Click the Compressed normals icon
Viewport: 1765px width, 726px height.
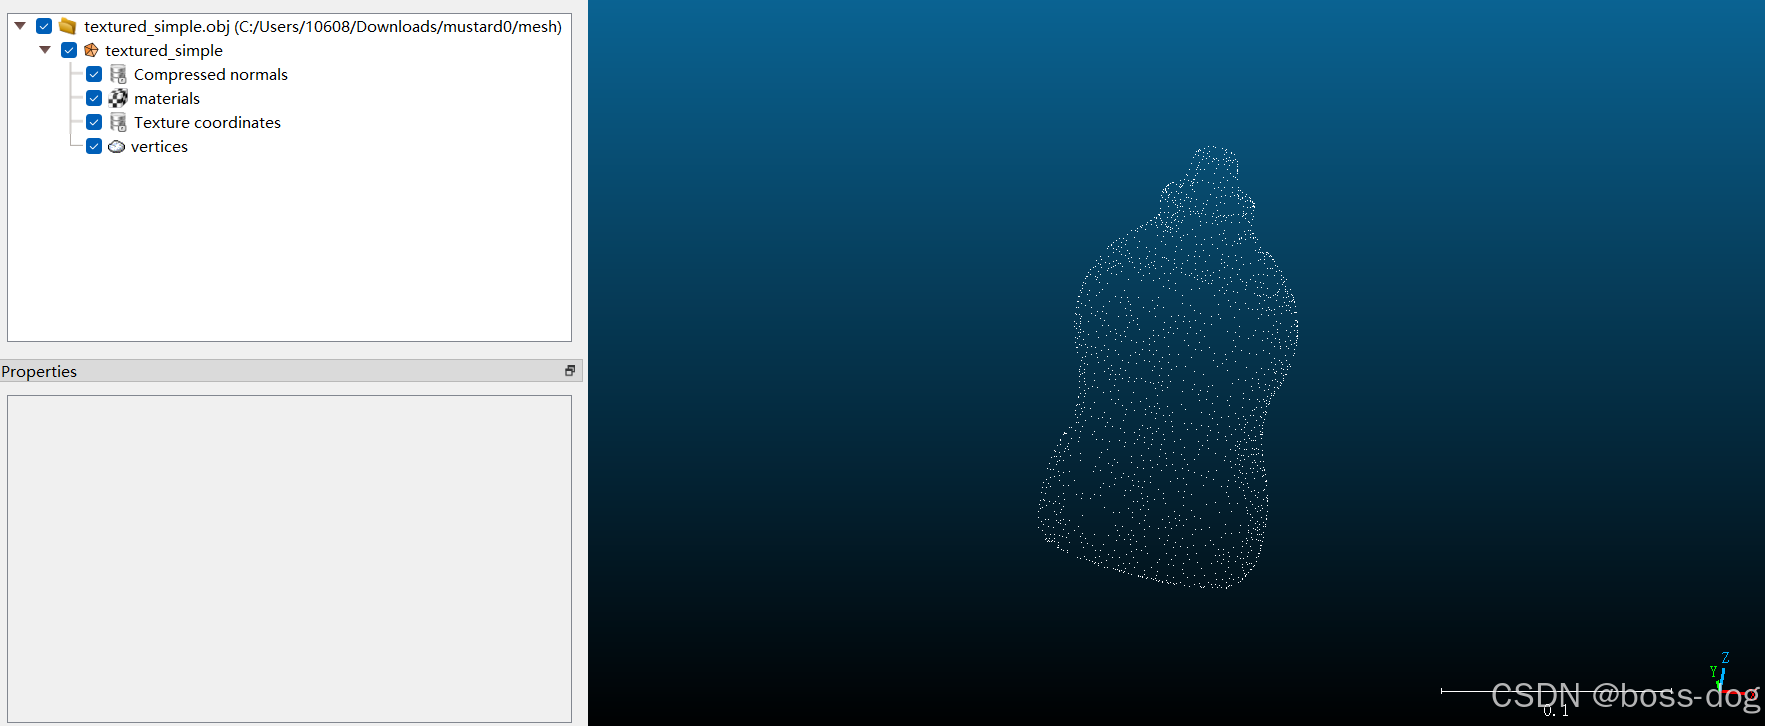[x=118, y=74]
